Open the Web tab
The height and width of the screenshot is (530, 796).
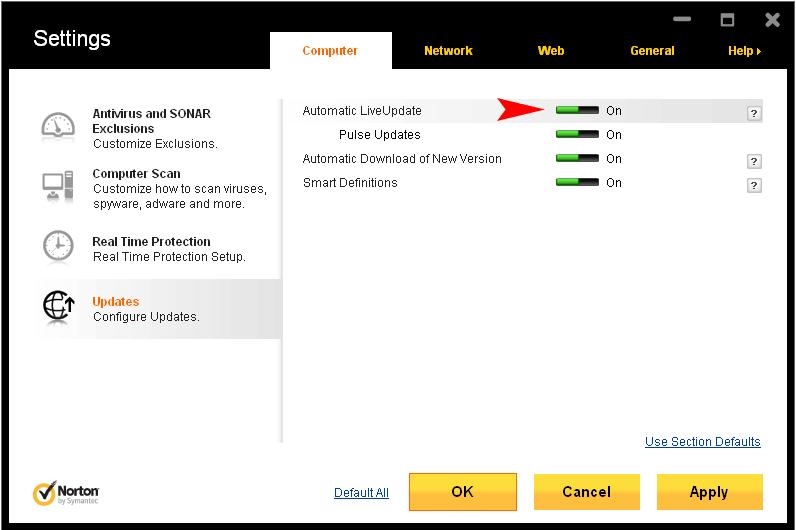click(x=551, y=51)
